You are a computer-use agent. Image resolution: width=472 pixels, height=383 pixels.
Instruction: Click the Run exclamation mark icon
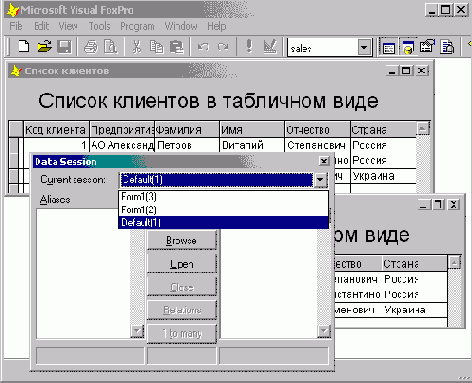coord(249,47)
